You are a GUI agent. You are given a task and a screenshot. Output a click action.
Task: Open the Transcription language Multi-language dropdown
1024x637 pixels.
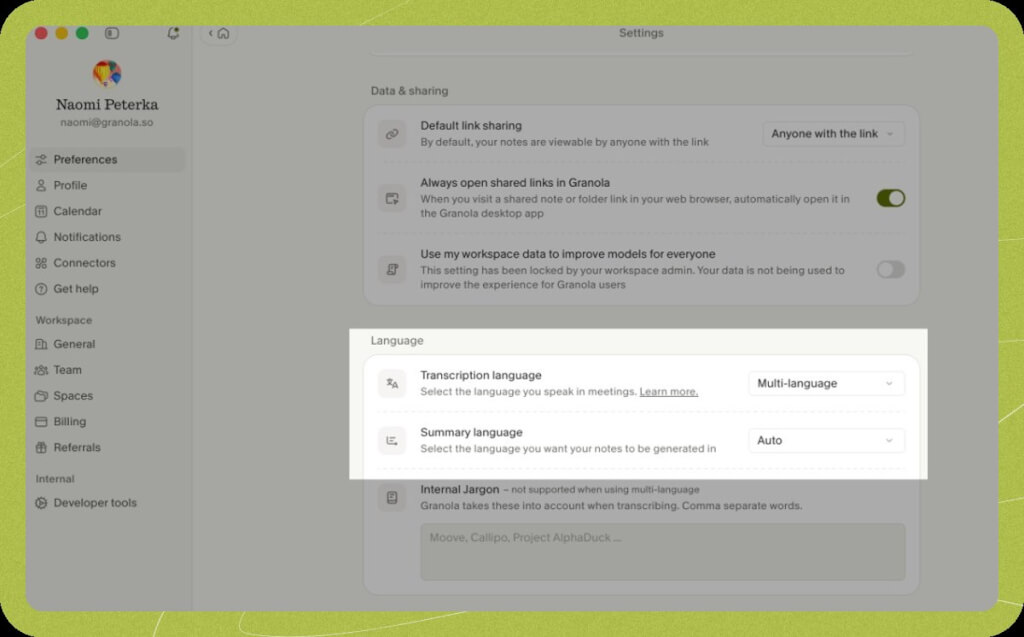click(826, 384)
